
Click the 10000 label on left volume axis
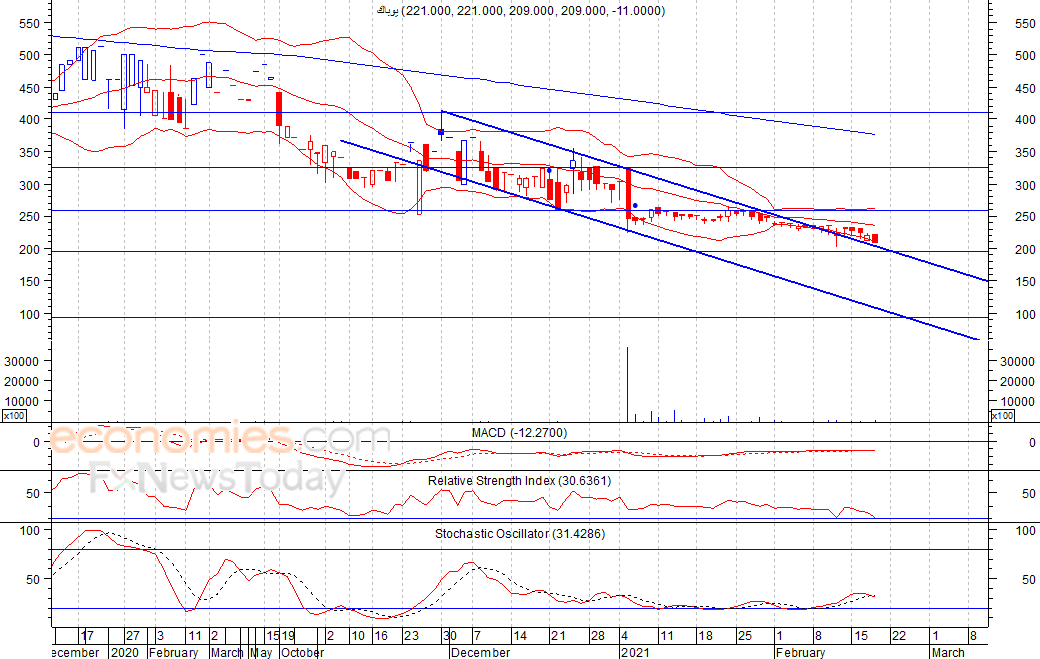22,401
